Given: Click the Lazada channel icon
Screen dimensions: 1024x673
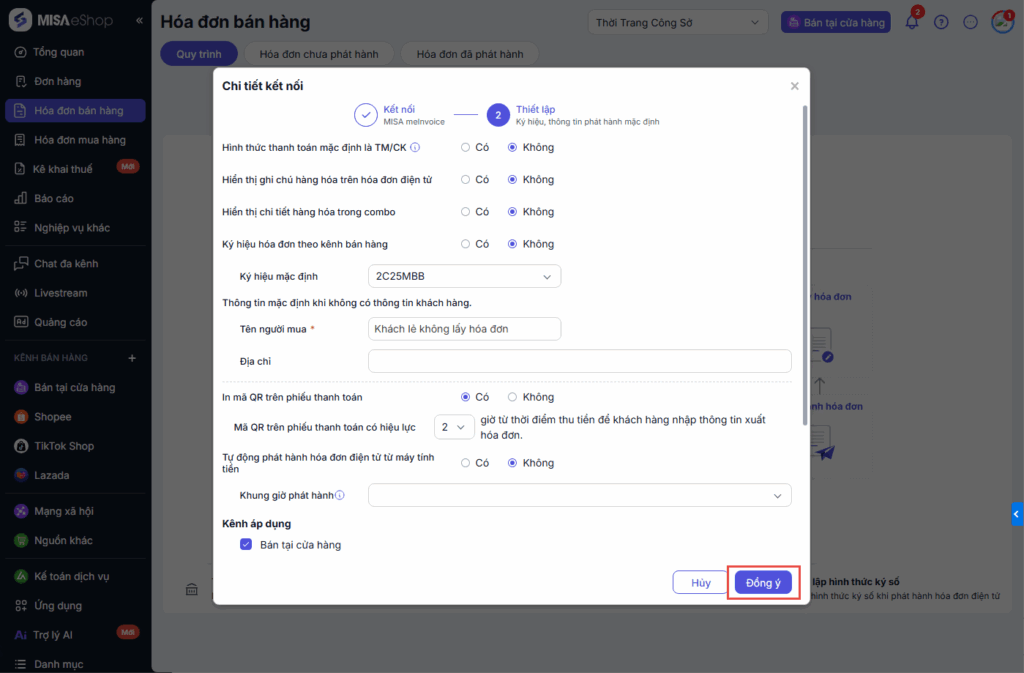Looking at the screenshot, I should pyautogui.click(x=21, y=475).
